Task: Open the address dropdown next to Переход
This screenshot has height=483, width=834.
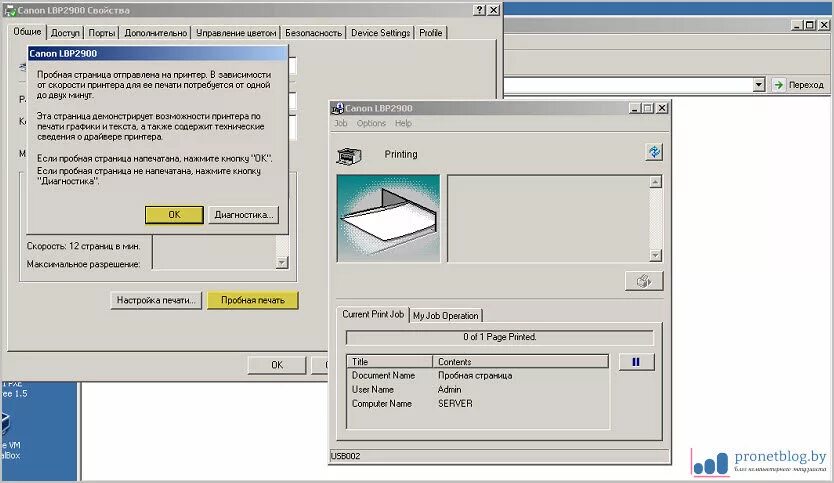Action: pyautogui.click(x=758, y=85)
